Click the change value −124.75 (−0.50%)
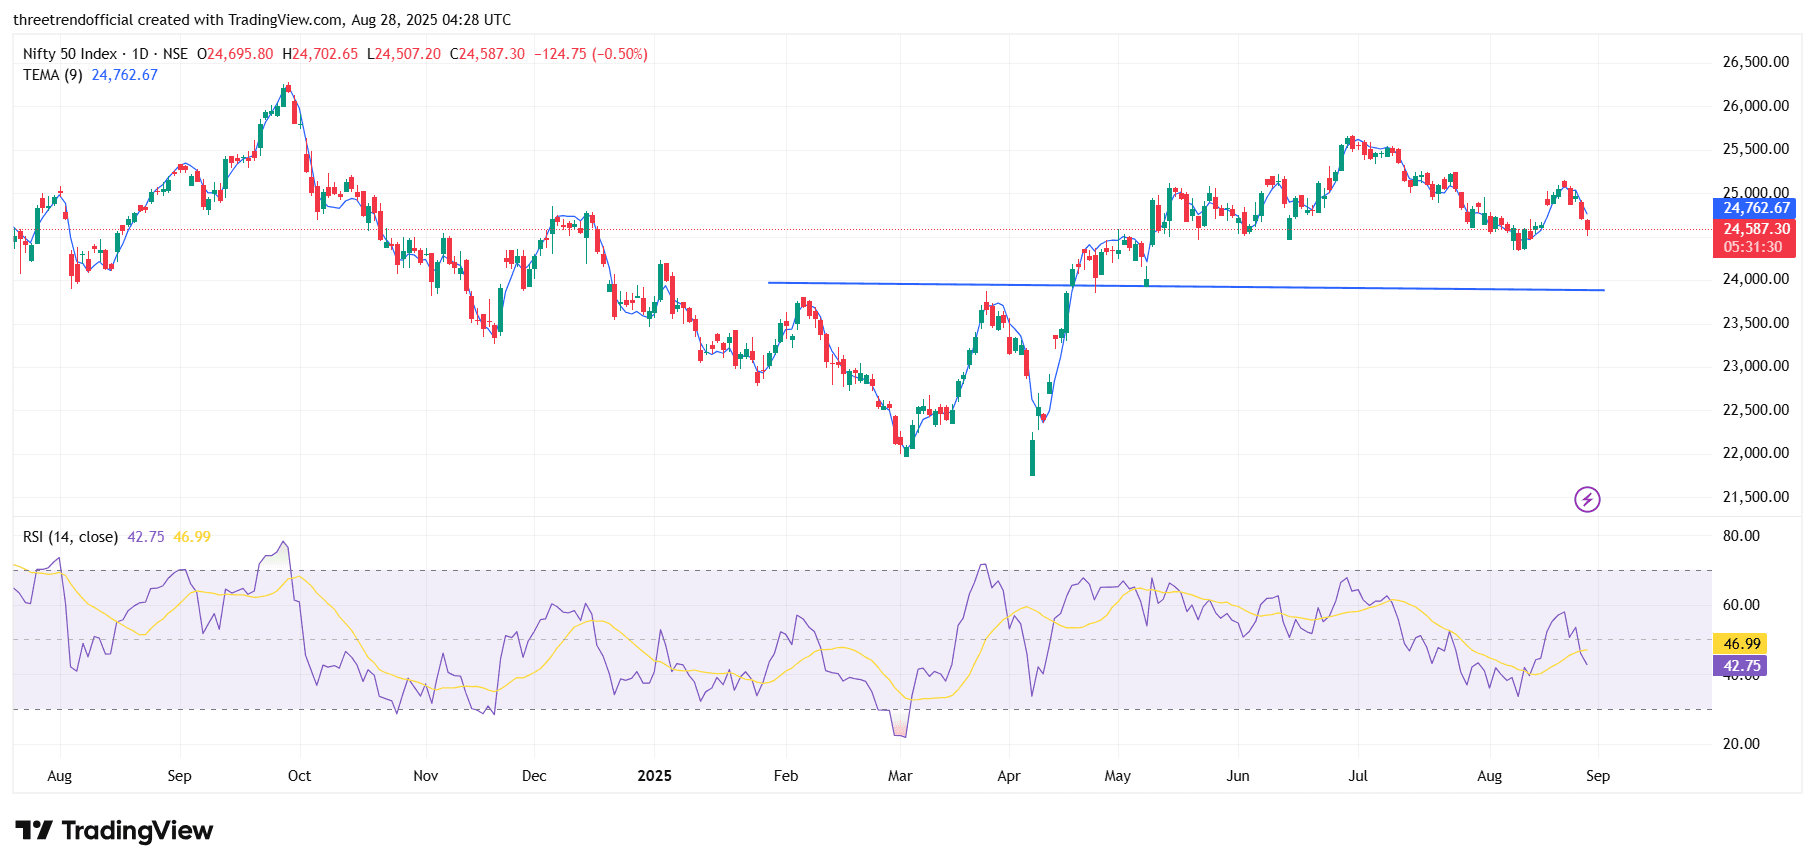1815x868 pixels. [591, 54]
